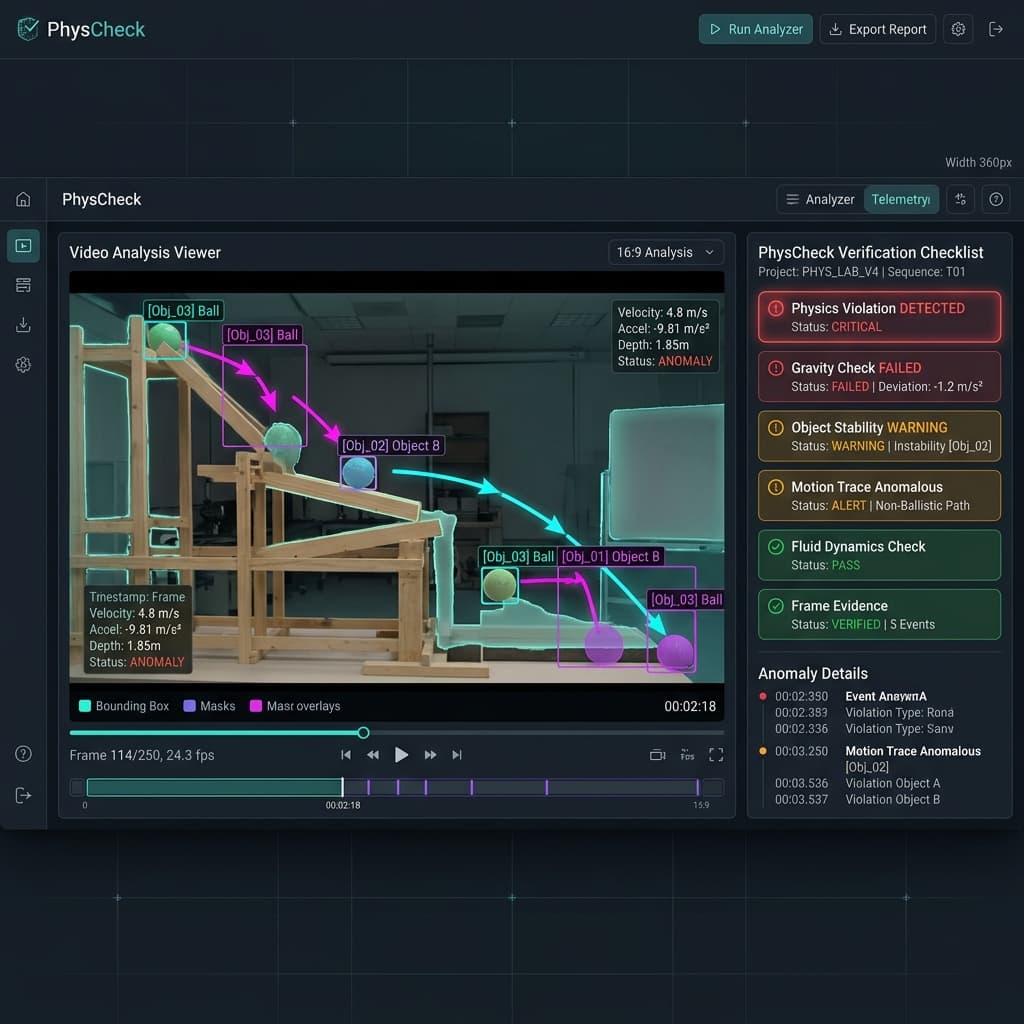The height and width of the screenshot is (1024, 1024).
Task: Open the Gravity Check FAILED card
Action: 879,377
